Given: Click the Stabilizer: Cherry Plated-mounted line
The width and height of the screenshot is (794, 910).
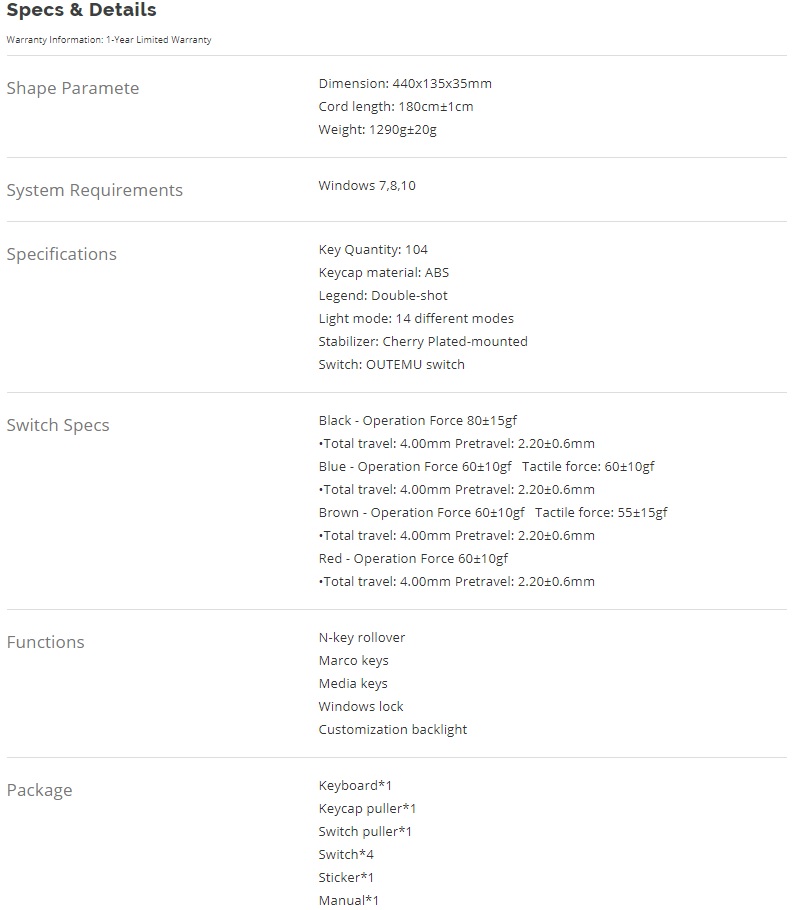Looking at the screenshot, I should click(x=423, y=342).
